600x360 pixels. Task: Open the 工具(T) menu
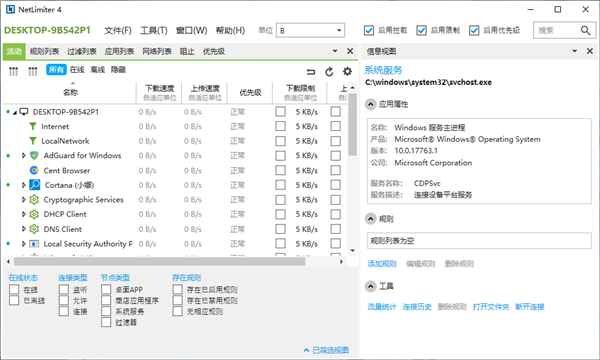pyautogui.click(x=154, y=30)
